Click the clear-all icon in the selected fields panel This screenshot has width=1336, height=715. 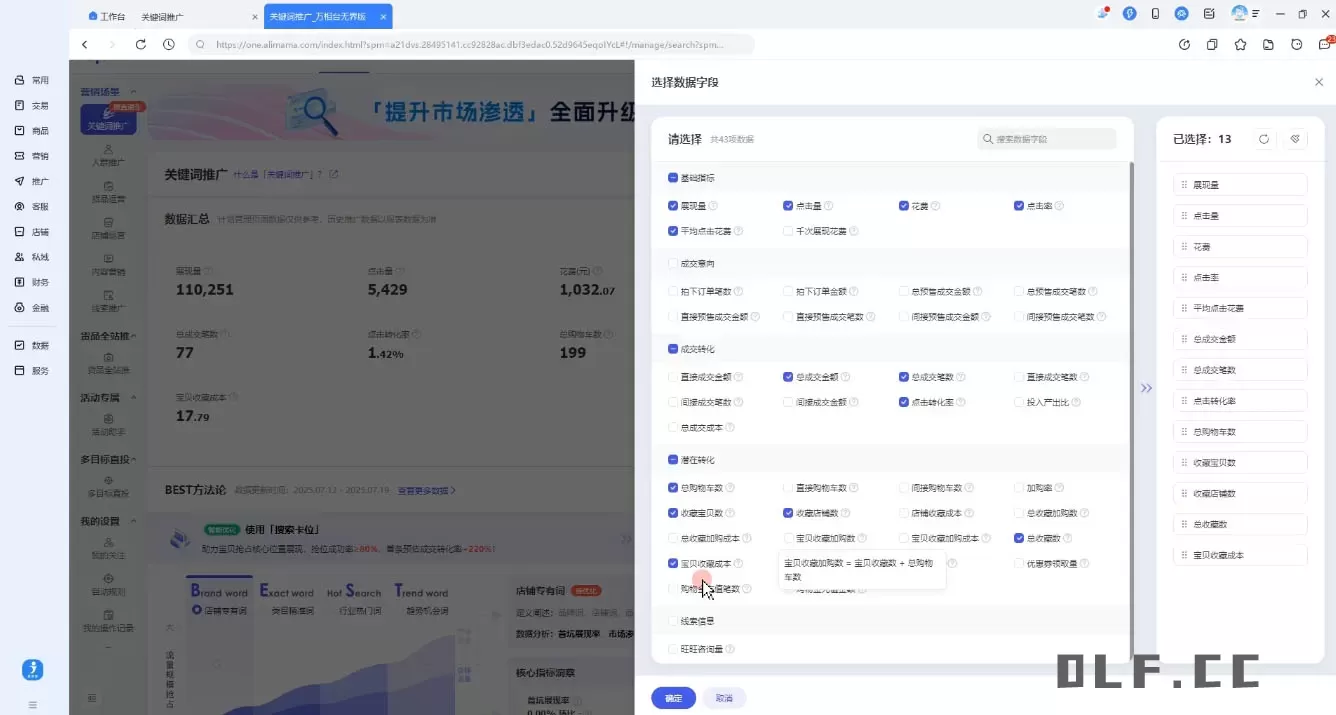pos(1296,138)
